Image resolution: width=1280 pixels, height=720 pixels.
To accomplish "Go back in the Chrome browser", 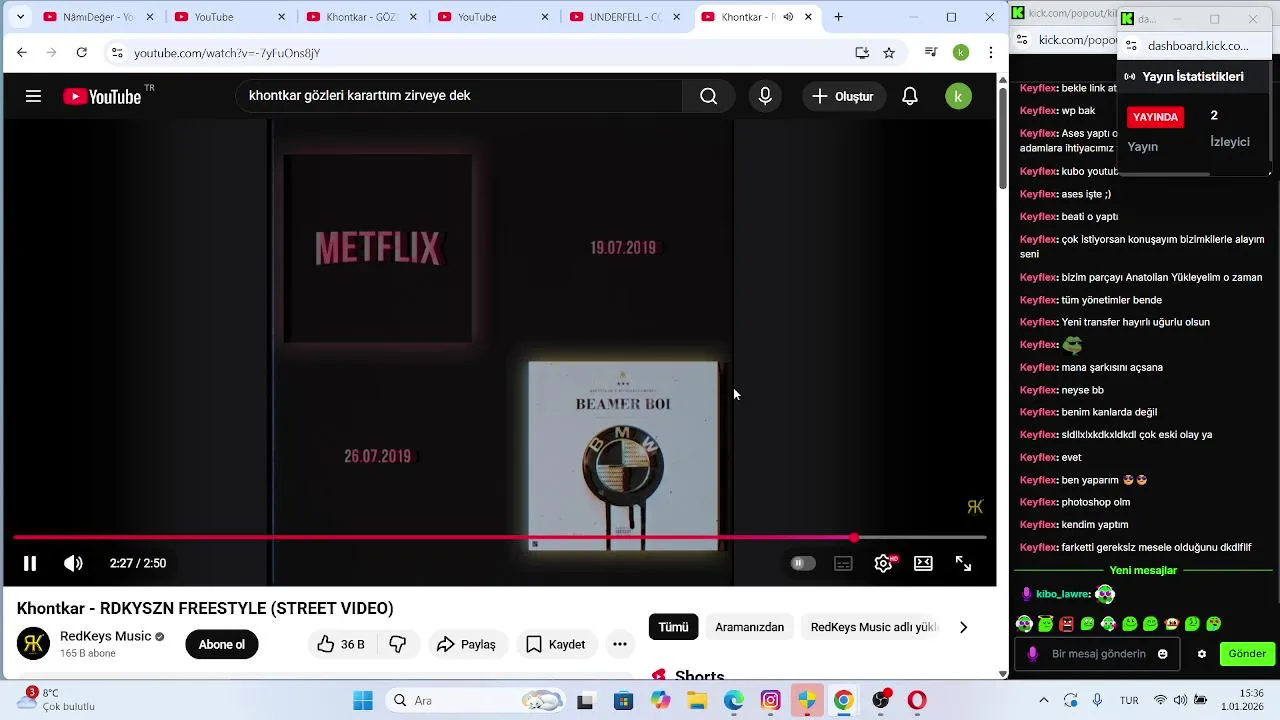I will coord(22,52).
